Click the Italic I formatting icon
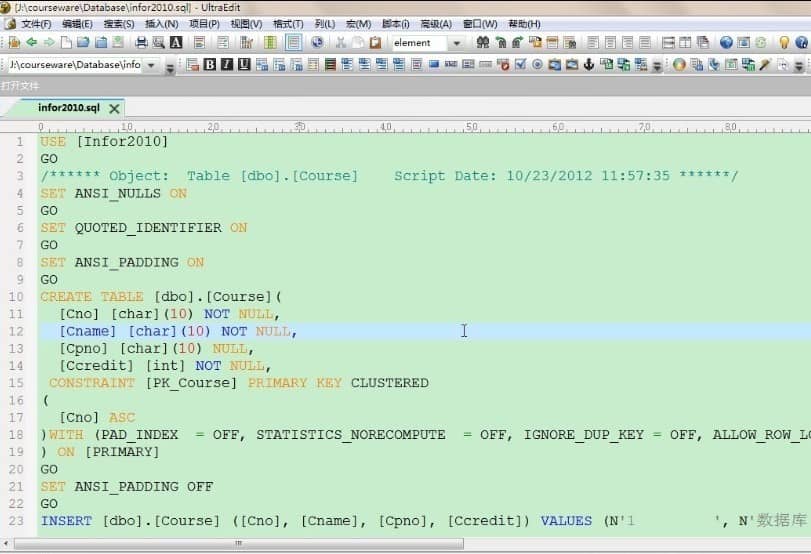811x554 pixels. (227, 65)
